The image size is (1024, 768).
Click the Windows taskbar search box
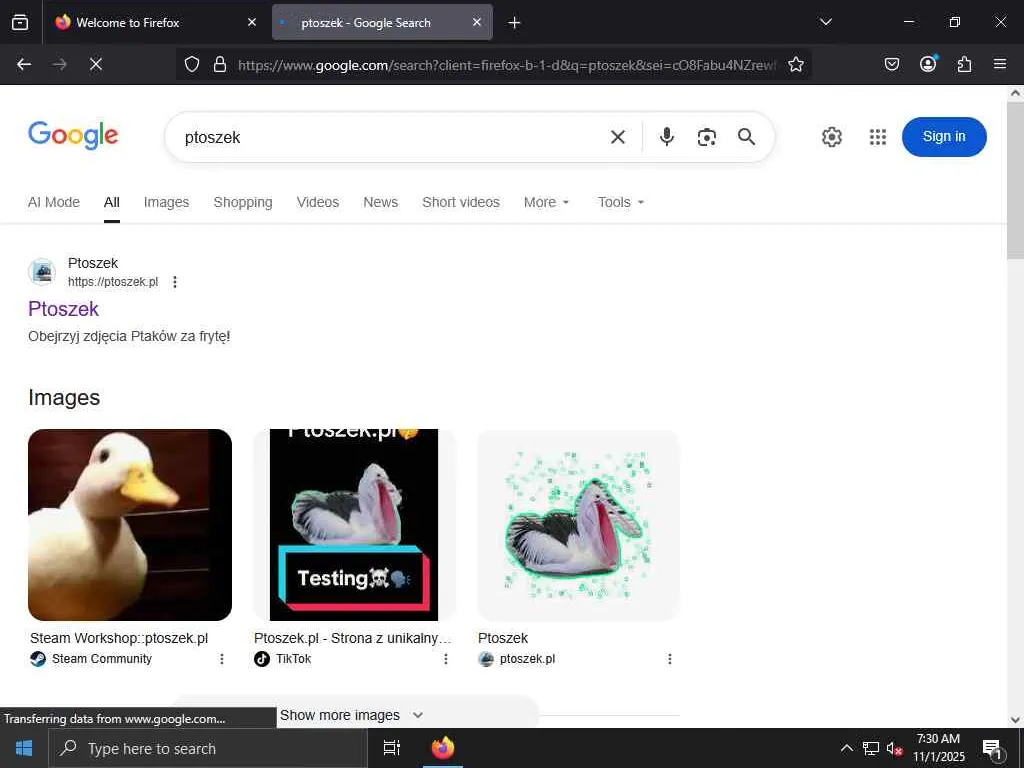(x=208, y=748)
